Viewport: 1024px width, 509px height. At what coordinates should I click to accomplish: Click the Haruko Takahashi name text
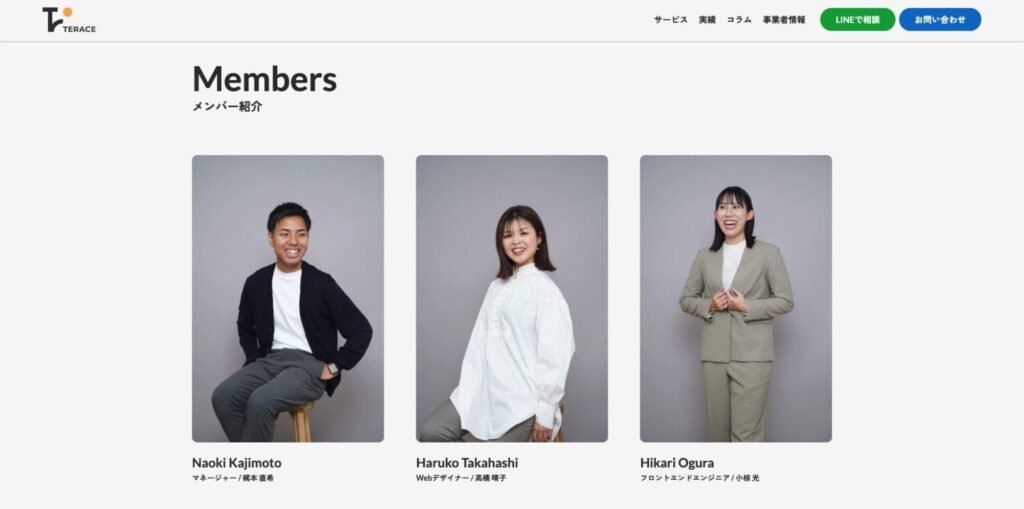[x=467, y=463]
